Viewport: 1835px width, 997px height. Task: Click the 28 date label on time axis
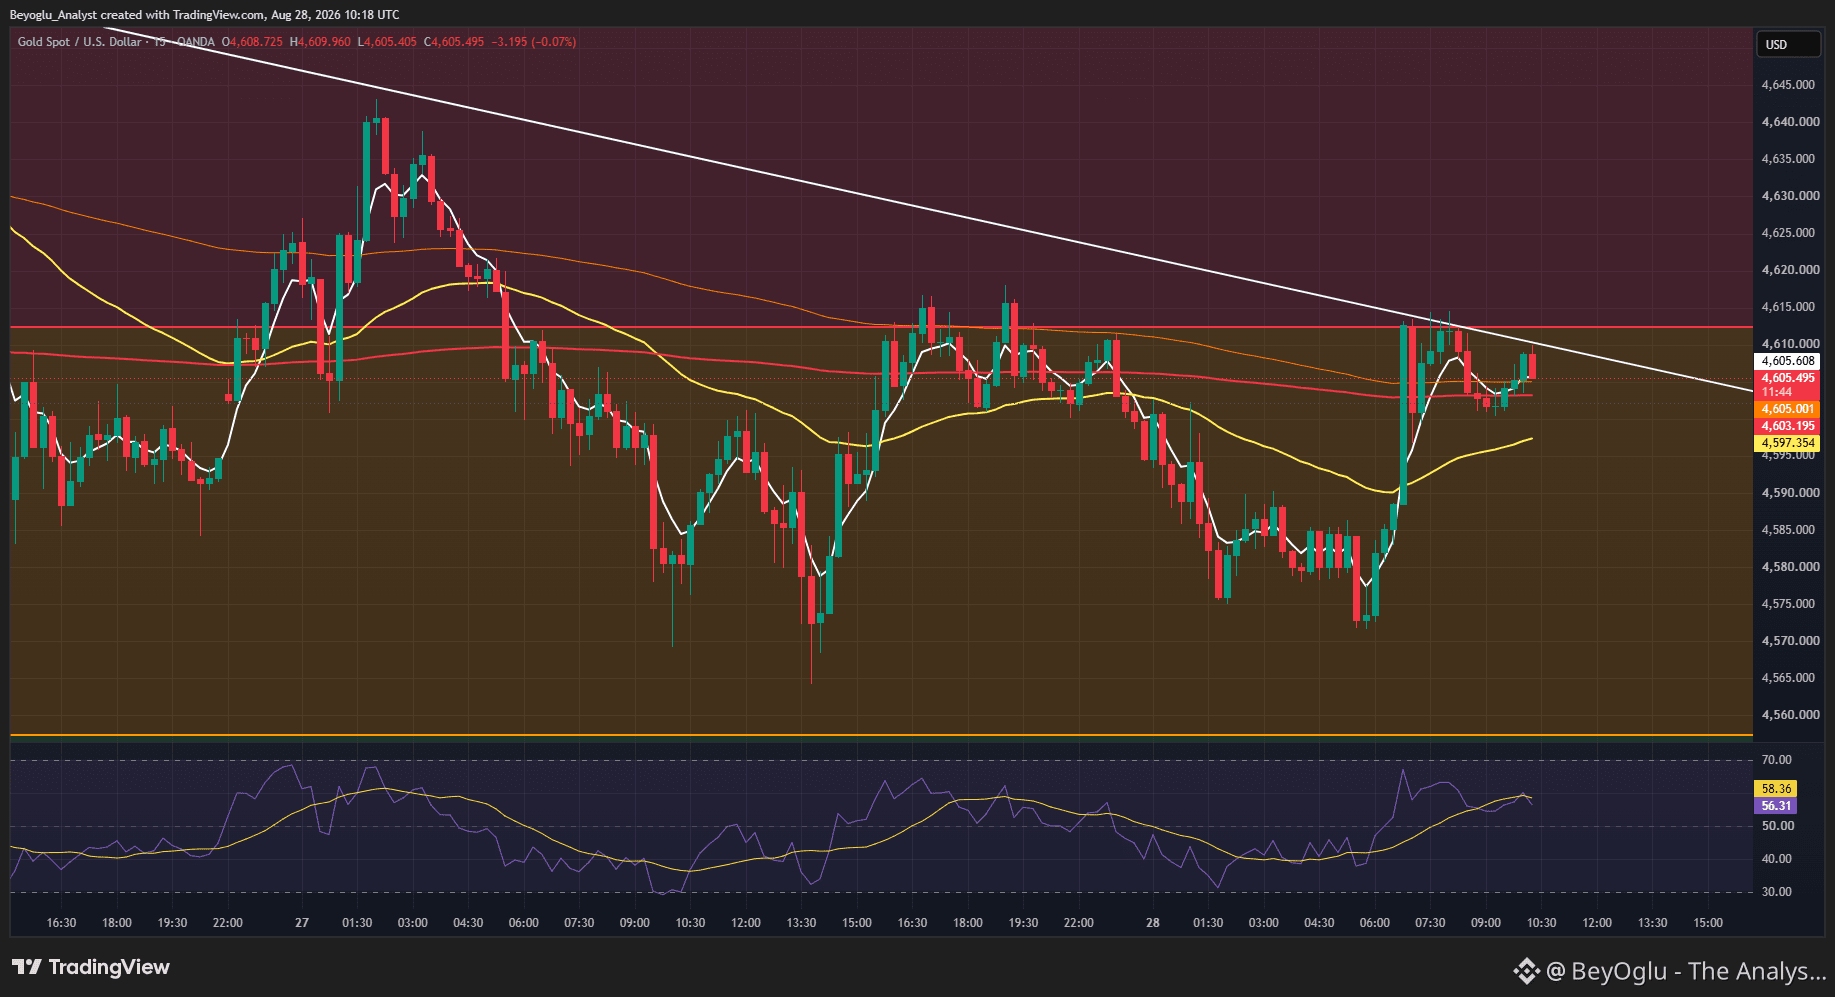pyautogui.click(x=1153, y=923)
